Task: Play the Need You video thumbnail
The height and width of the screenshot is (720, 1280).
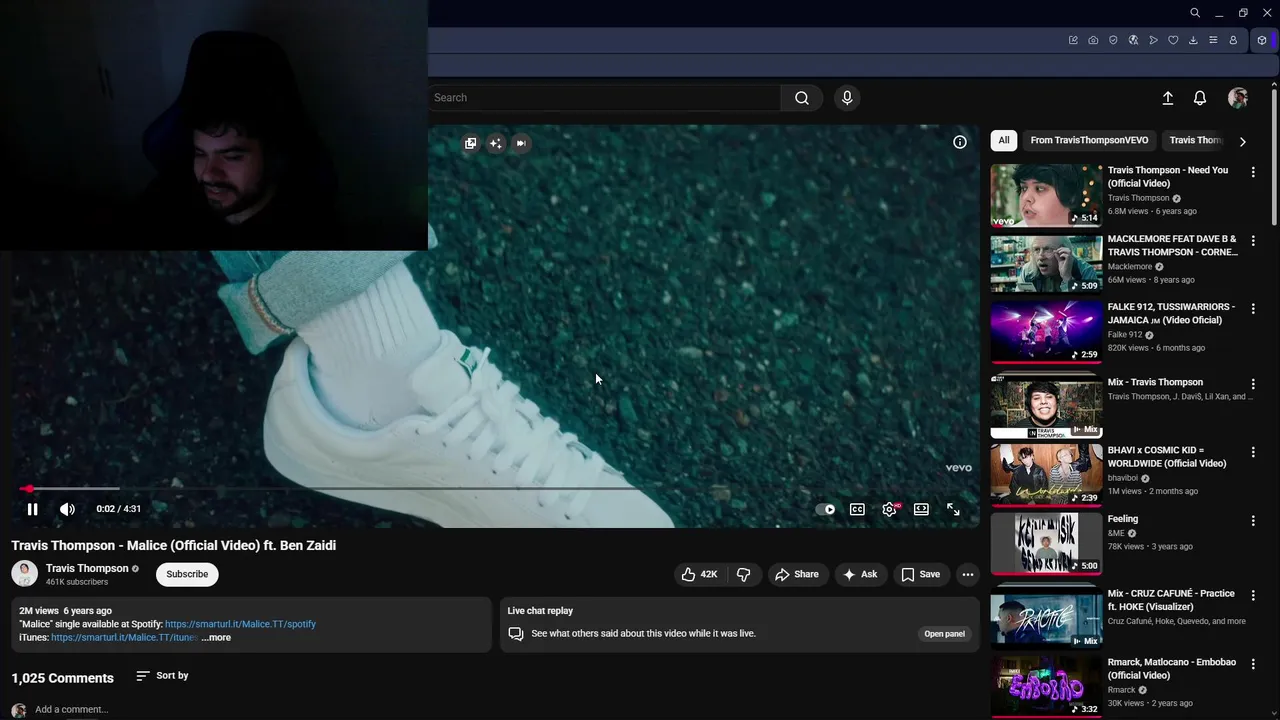Action: click(x=1046, y=196)
